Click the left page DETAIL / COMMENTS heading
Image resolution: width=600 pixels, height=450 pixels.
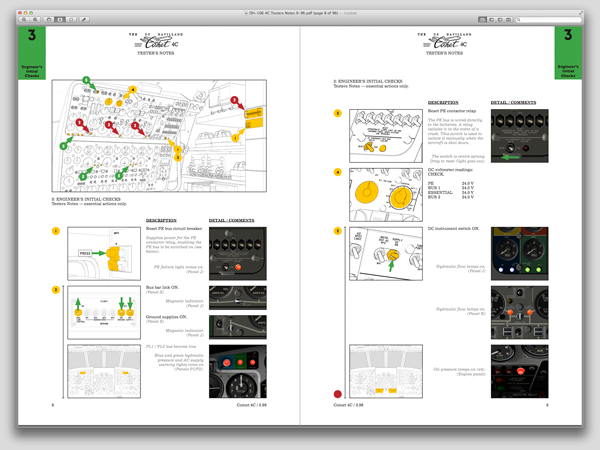pyautogui.click(x=232, y=220)
